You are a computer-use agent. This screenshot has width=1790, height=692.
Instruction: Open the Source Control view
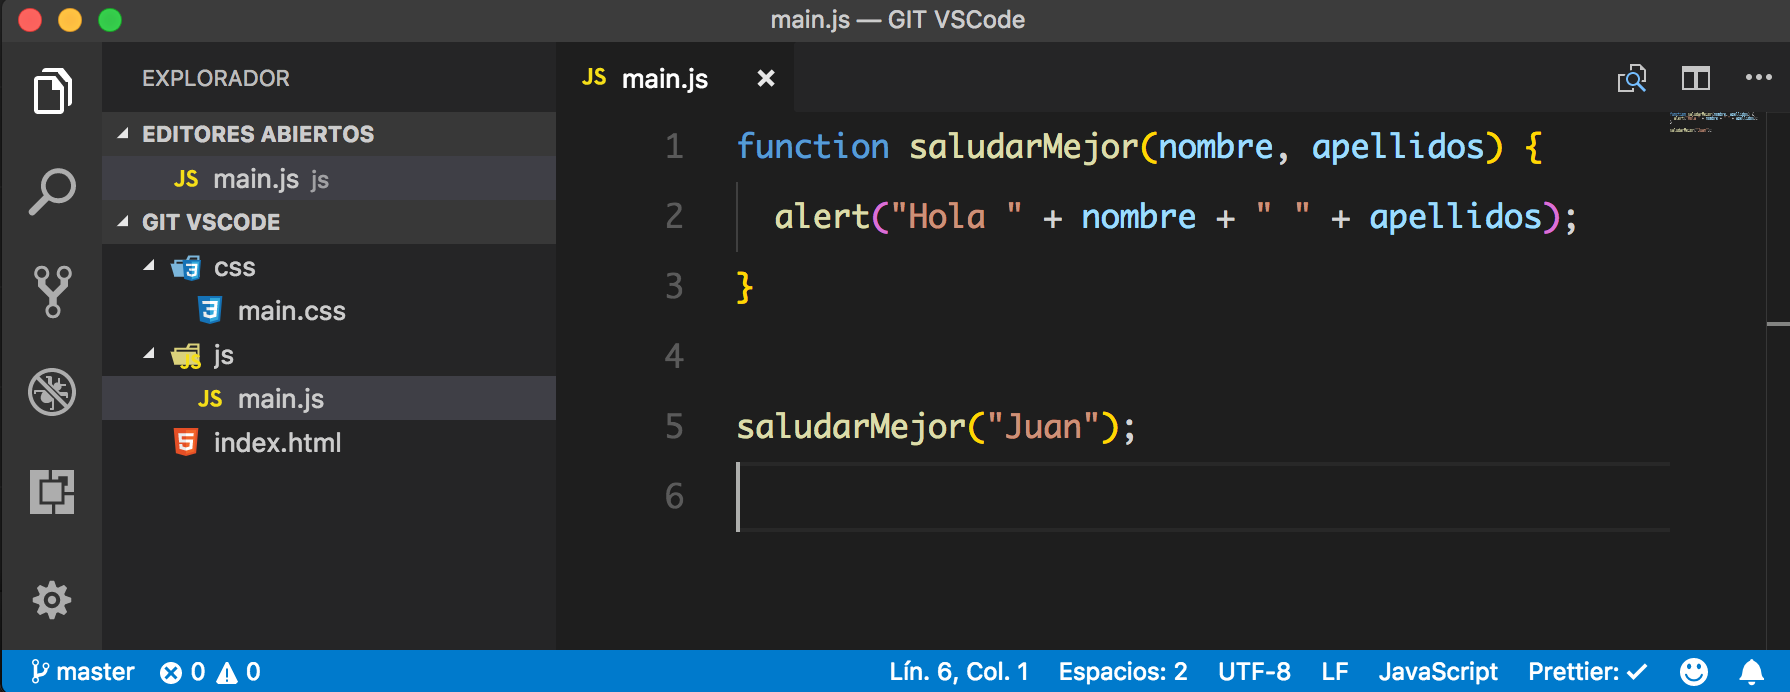click(52, 291)
